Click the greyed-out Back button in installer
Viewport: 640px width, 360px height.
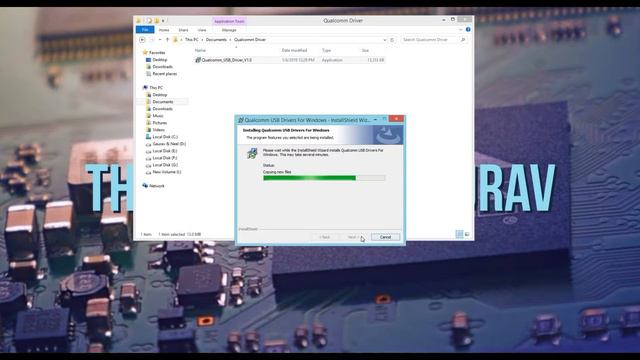pos(324,237)
